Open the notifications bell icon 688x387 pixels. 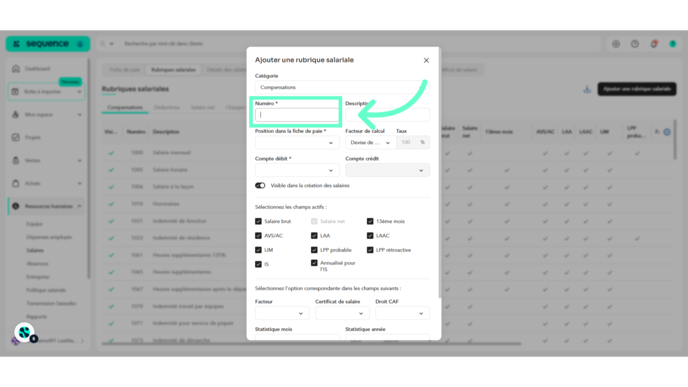654,44
